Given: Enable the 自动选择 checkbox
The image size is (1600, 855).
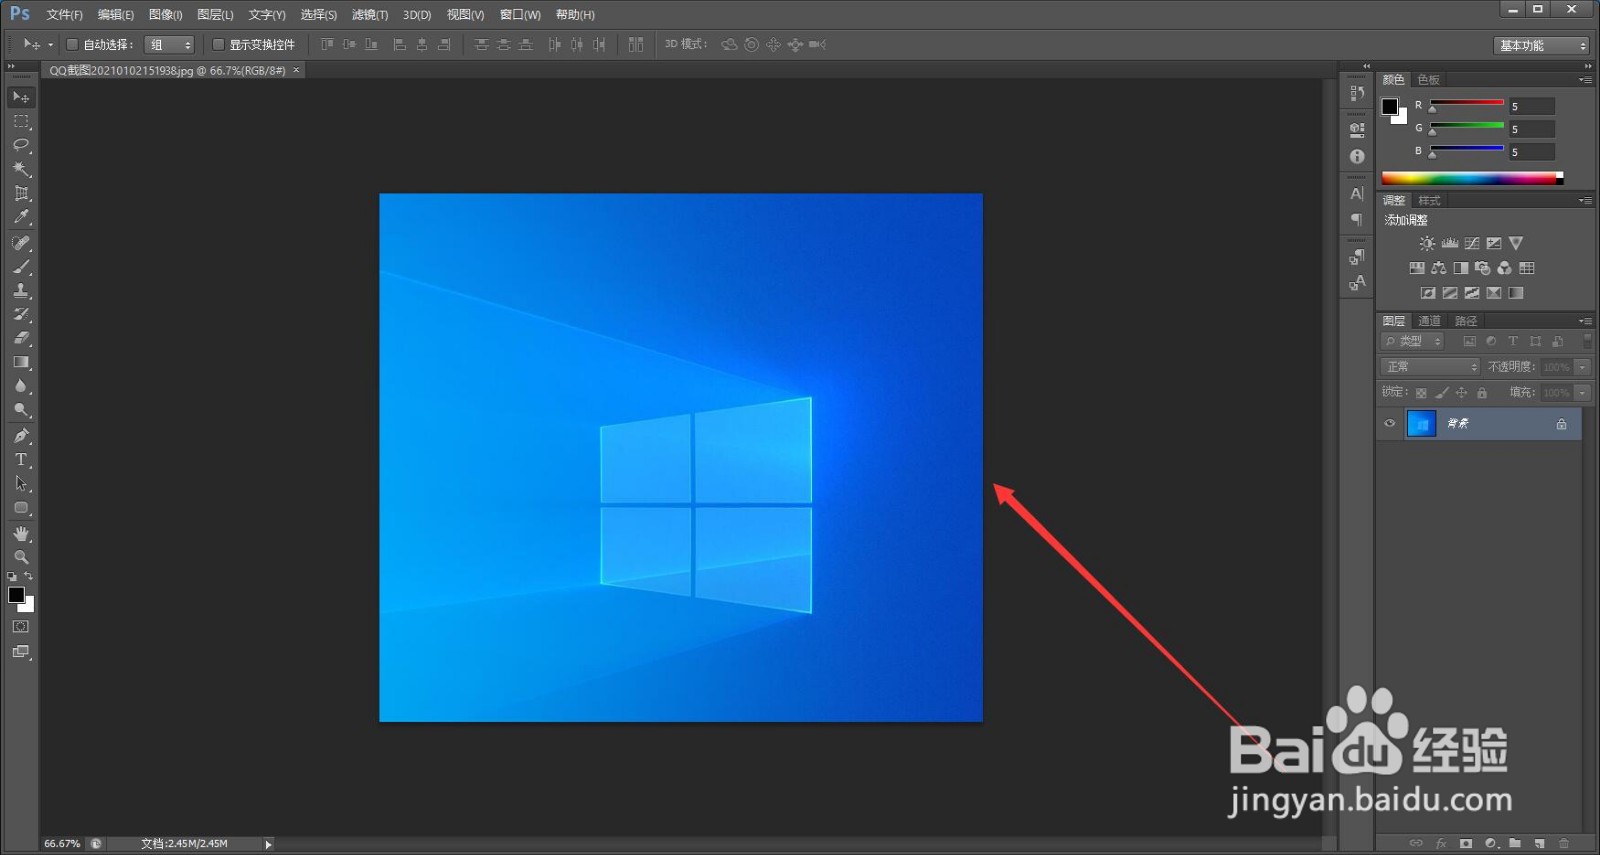Looking at the screenshot, I should click(72, 45).
